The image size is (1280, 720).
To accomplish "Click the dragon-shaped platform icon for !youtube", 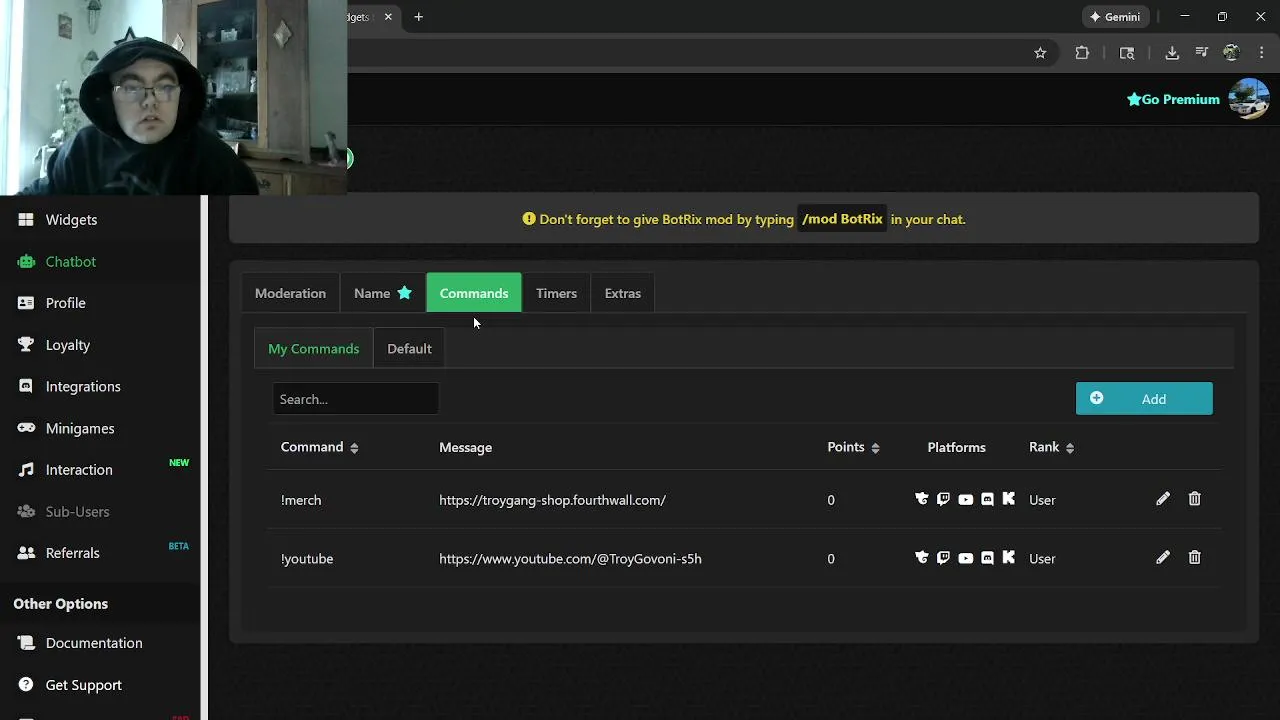I will (922, 557).
